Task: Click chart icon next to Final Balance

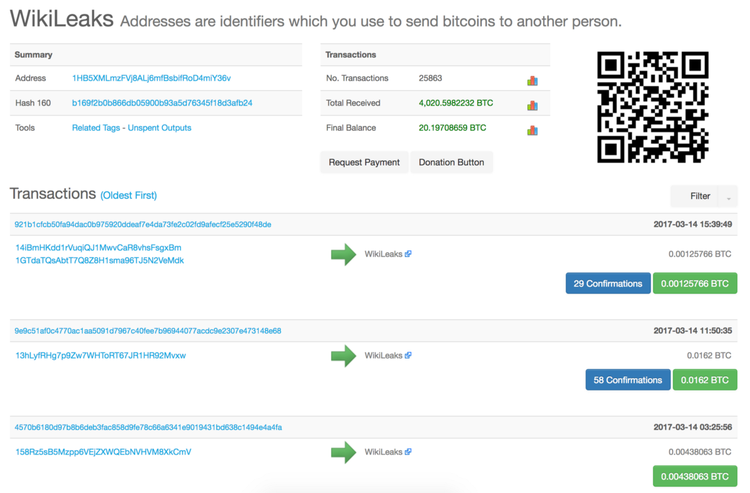Action: [532, 129]
